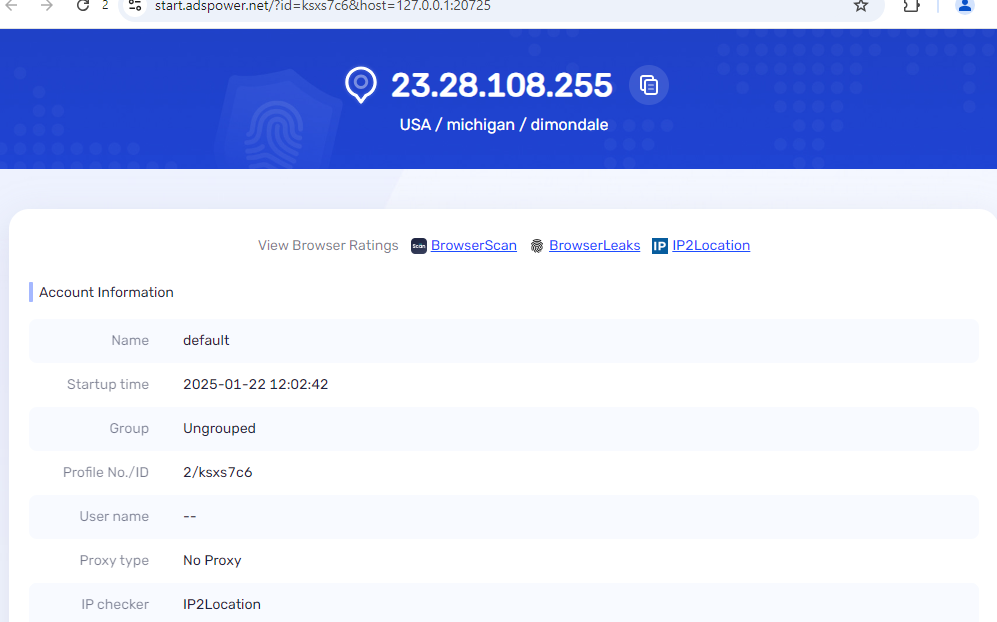Screen dimensions: 997x622
Task: Copy the IP address using the copy icon
Action: click(648, 85)
